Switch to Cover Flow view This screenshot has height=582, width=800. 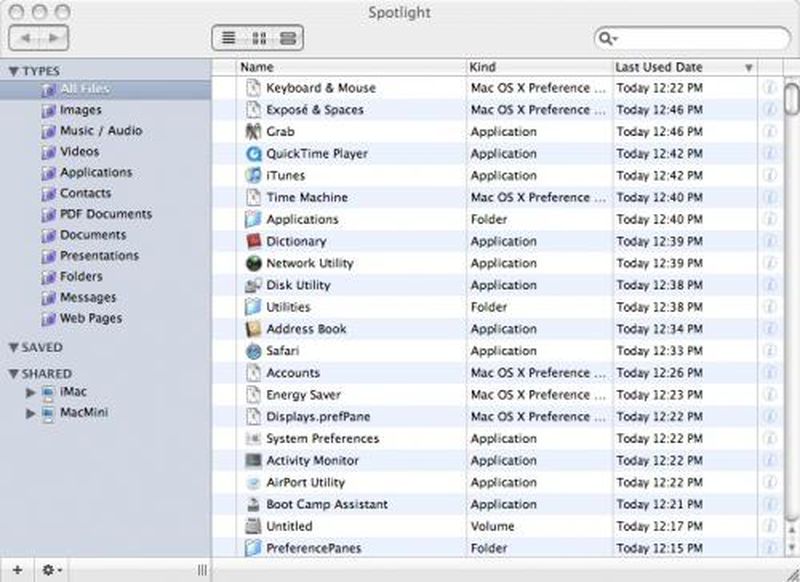(x=288, y=38)
